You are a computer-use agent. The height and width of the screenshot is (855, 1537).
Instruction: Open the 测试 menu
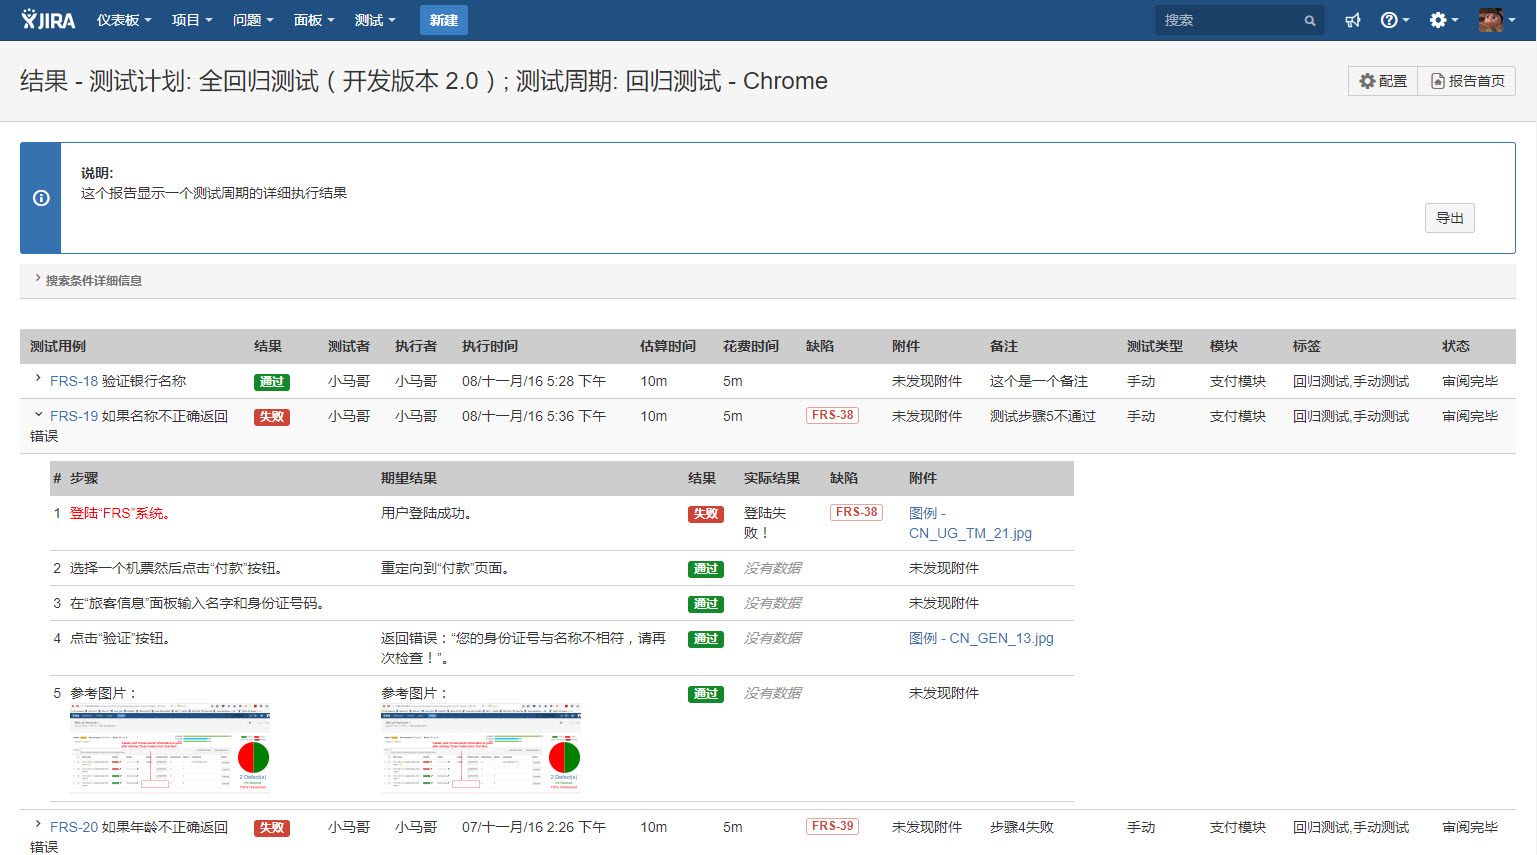(x=375, y=20)
